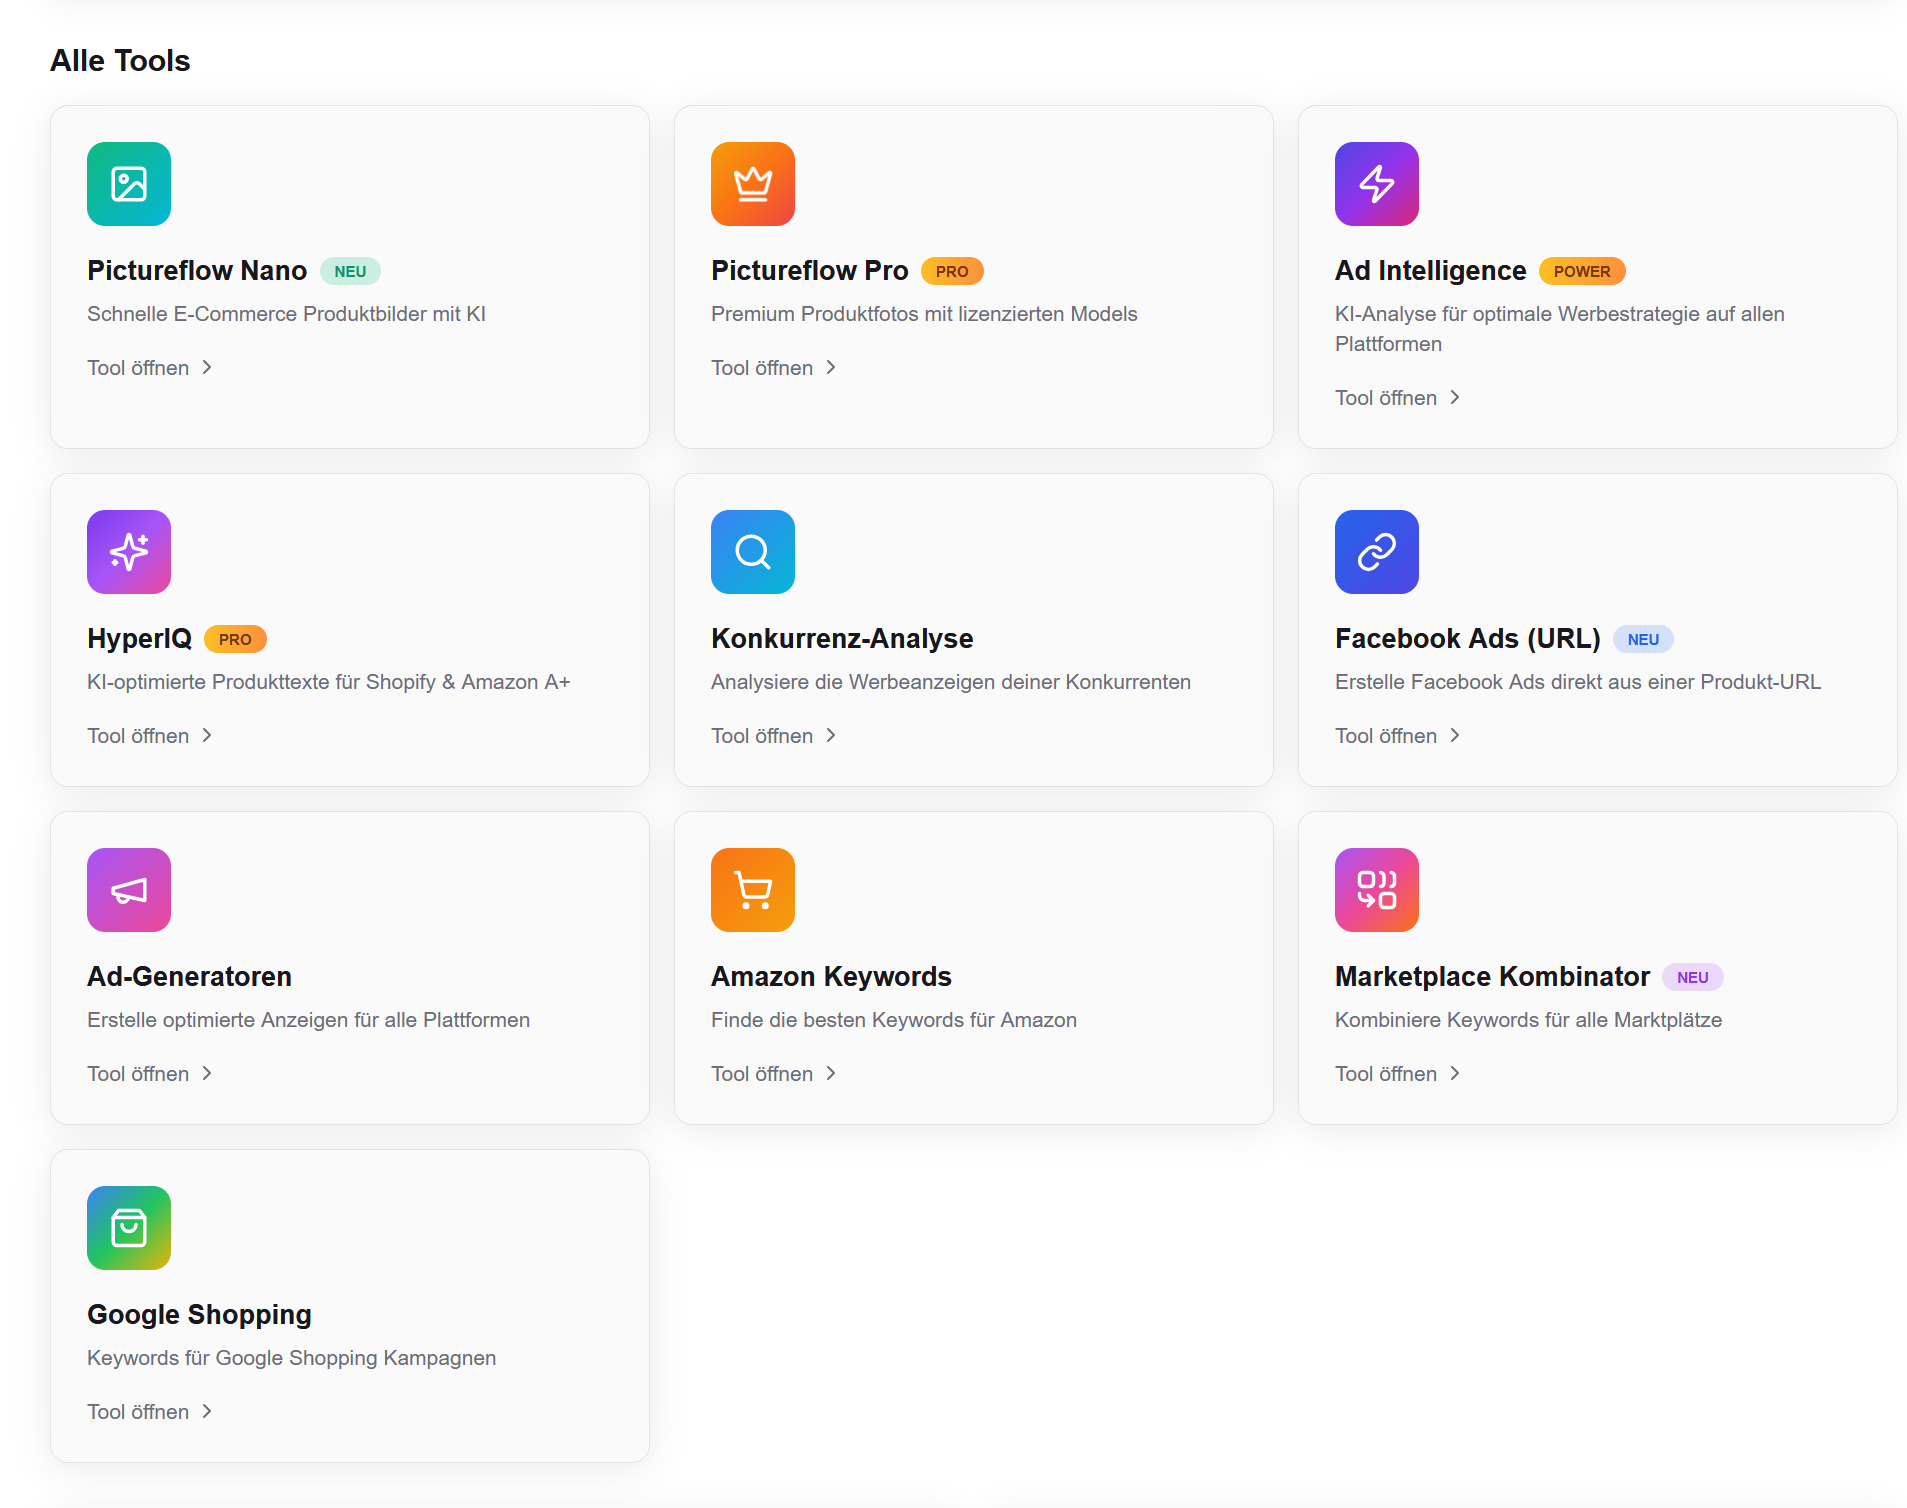
Task: Click 'Keywords für Google Shopping Kampagnen' text
Action: tap(291, 1358)
